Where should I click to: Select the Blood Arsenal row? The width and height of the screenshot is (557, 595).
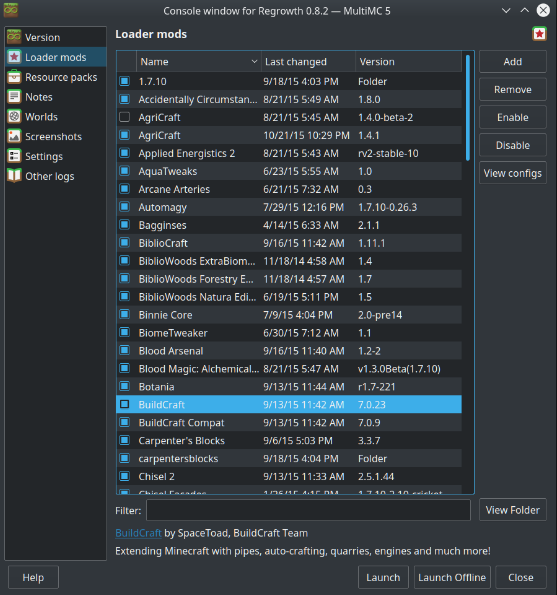289,351
